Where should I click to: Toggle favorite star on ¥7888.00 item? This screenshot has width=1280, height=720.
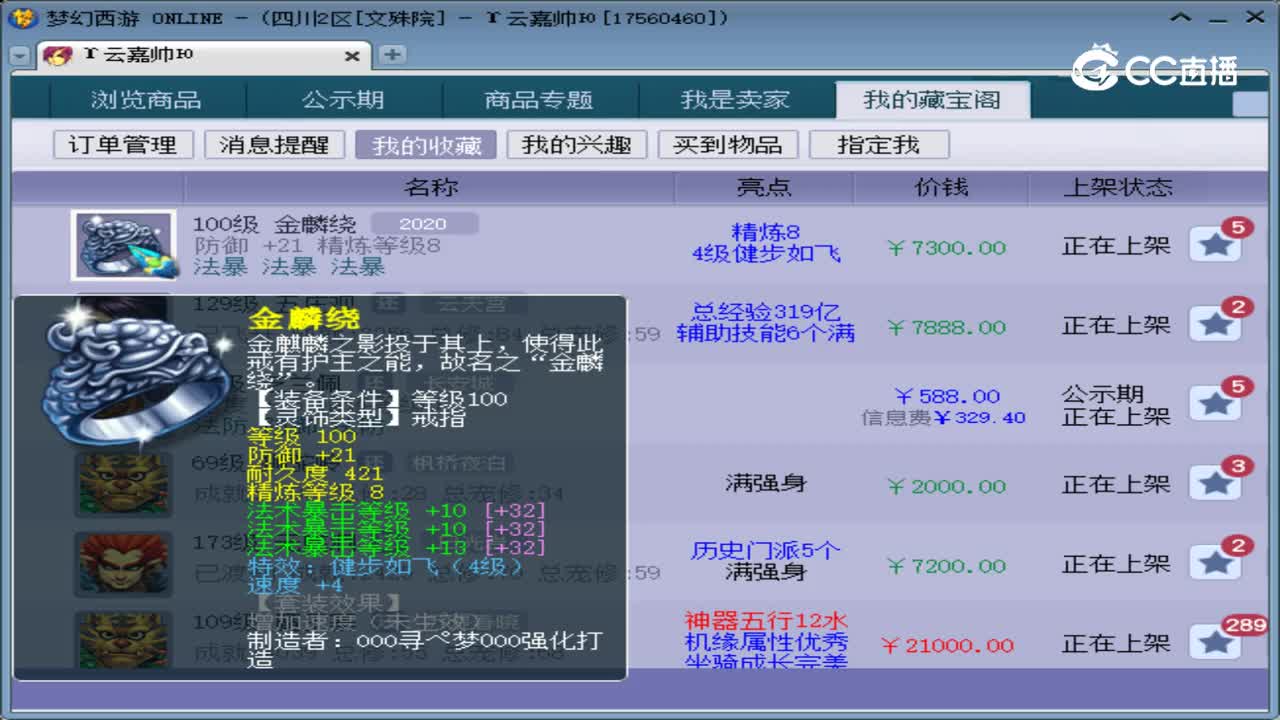[x=1215, y=325]
